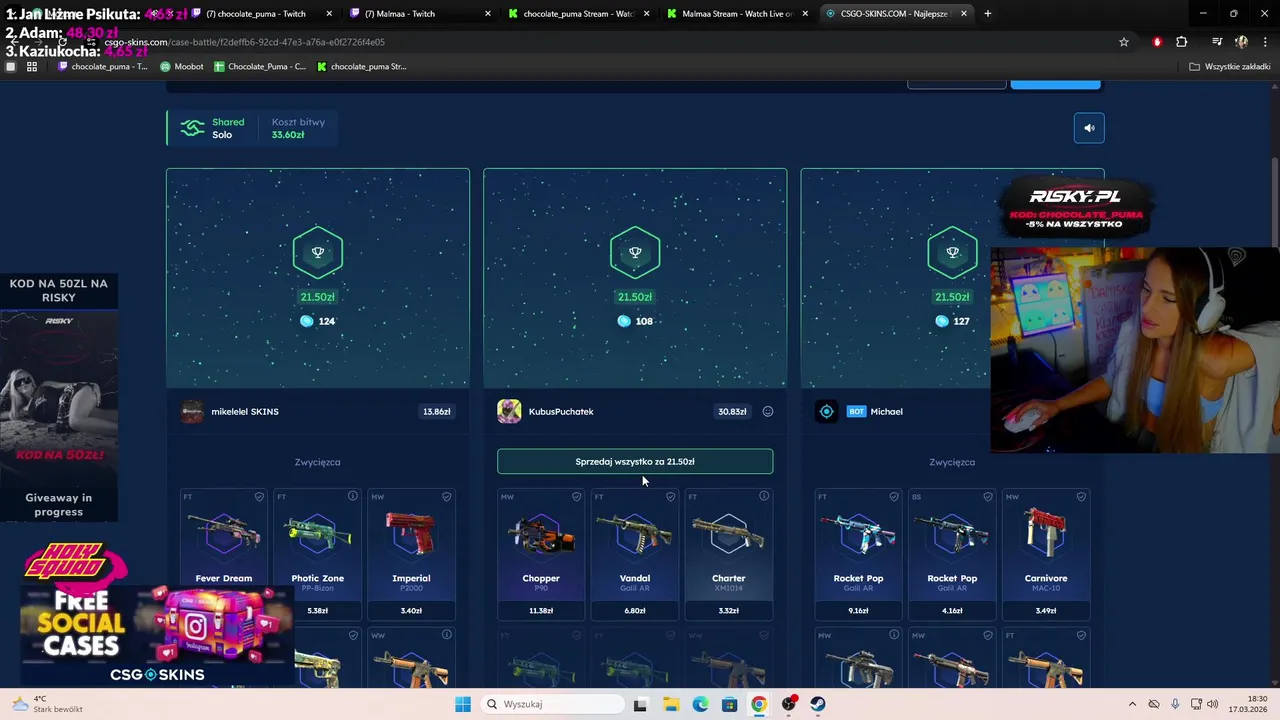Switch to chocolate_puma Twitch tab

pos(260,14)
